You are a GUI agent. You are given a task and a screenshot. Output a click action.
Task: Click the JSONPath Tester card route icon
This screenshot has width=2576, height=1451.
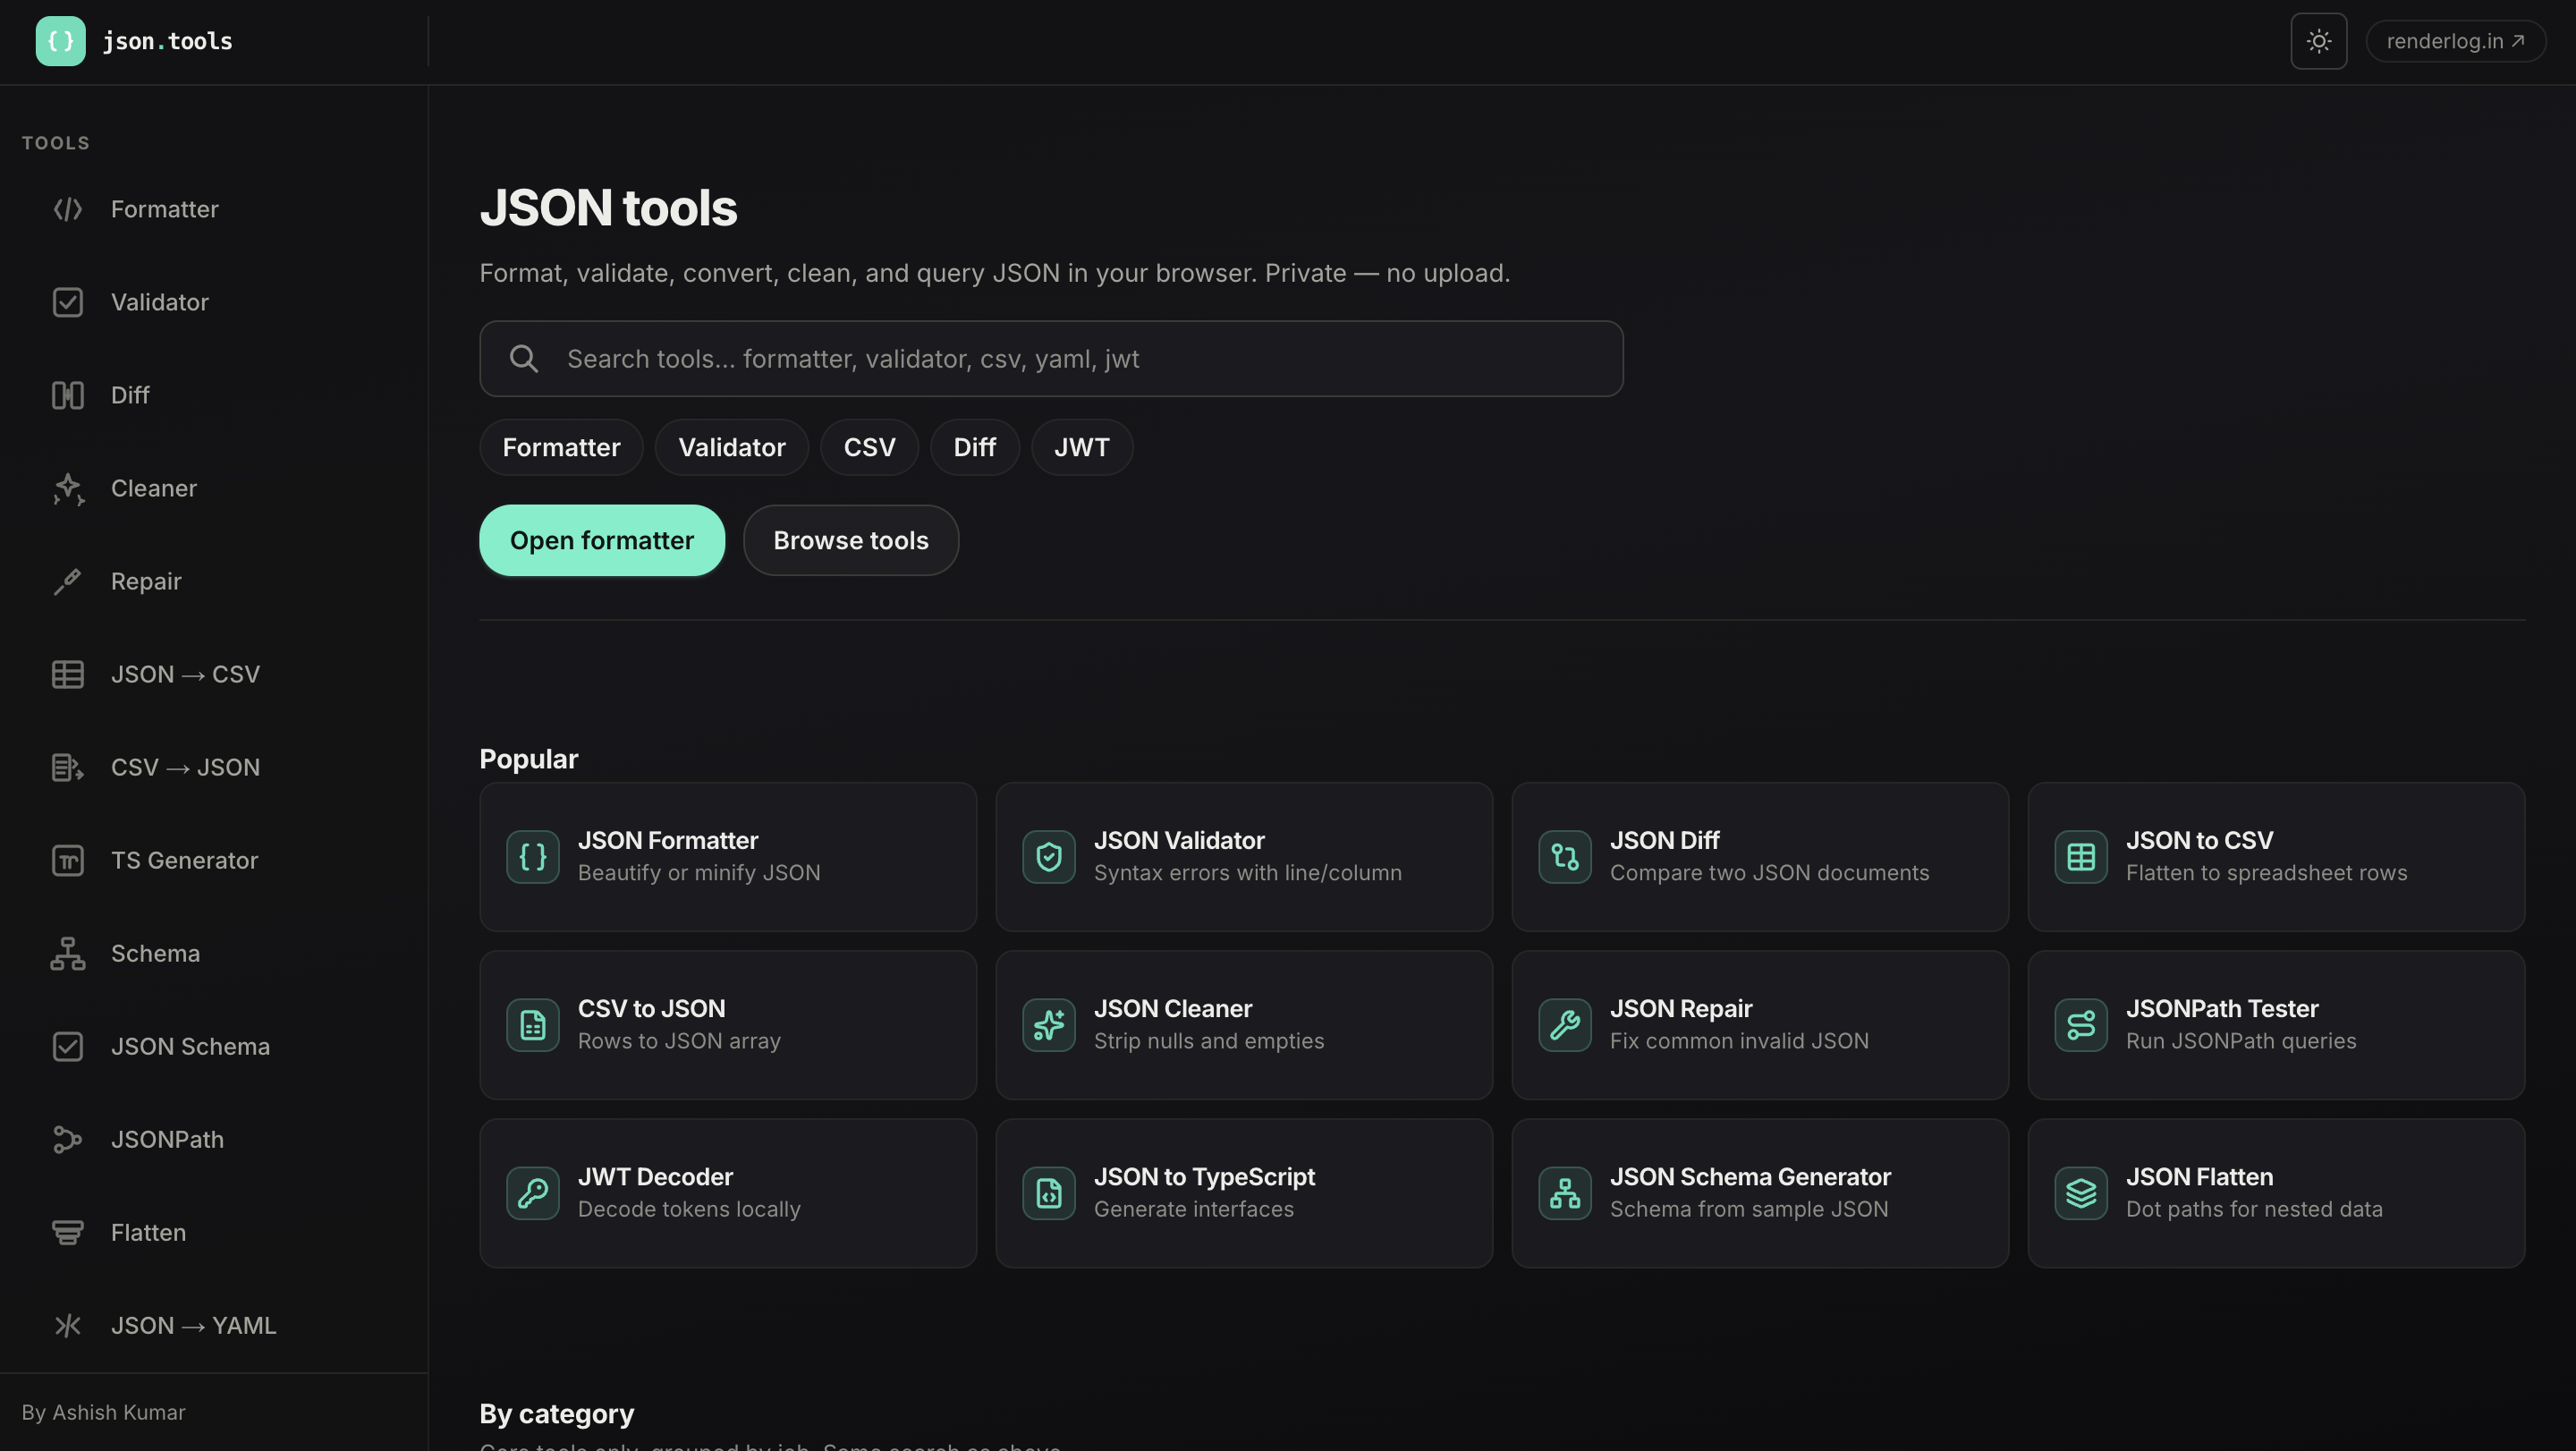coord(2081,1025)
